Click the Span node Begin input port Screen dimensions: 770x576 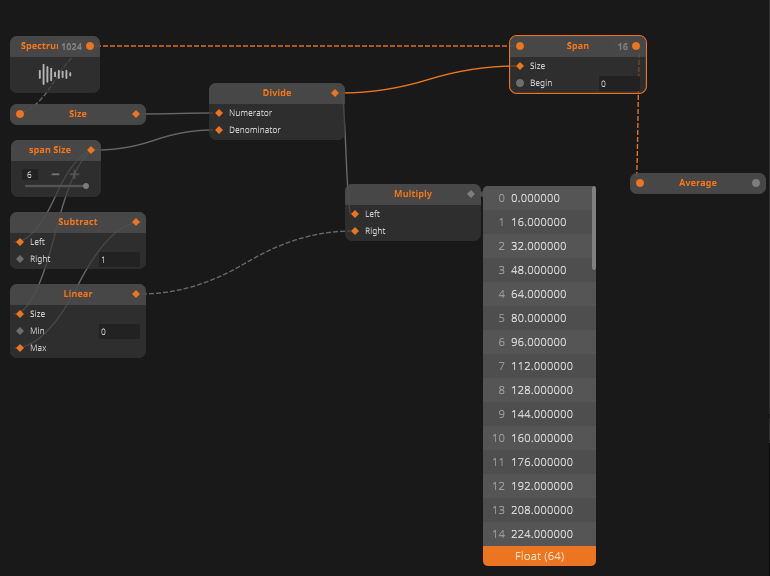pos(520,83)
